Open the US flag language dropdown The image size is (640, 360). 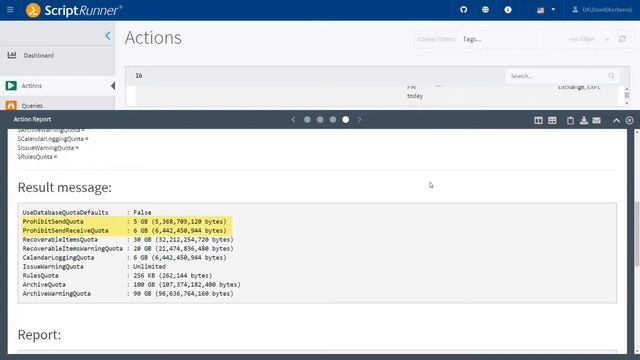tap(546, 10)
